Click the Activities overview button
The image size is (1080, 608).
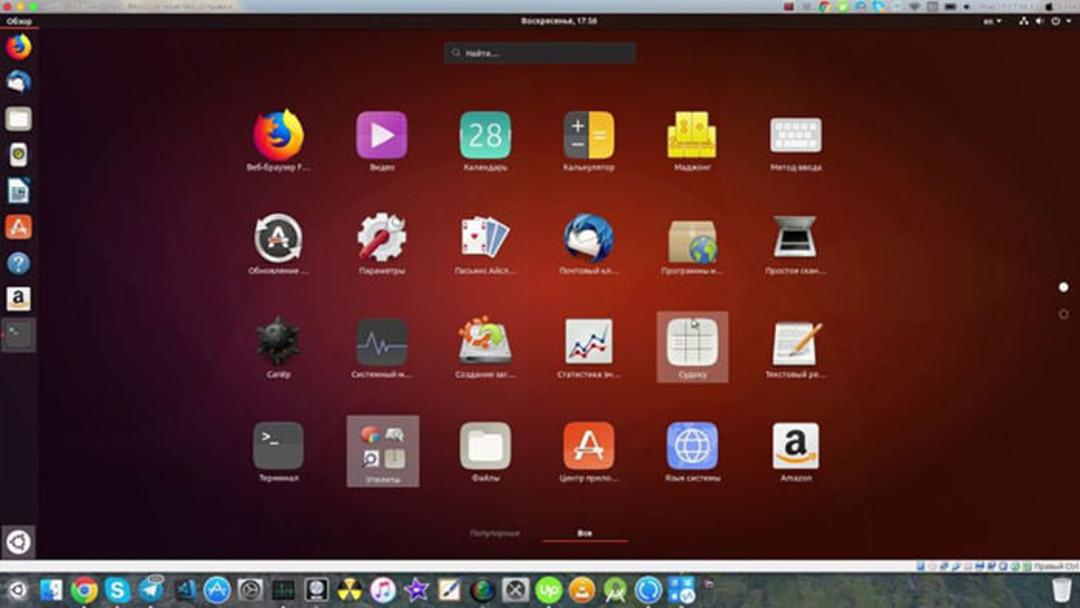pos(19,21)
